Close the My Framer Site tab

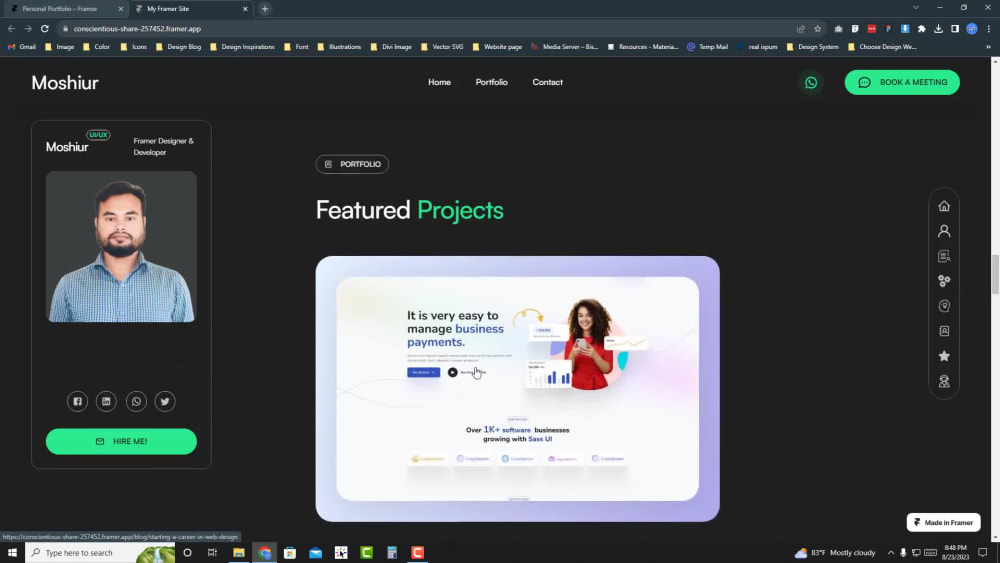(x=245, y=9)
